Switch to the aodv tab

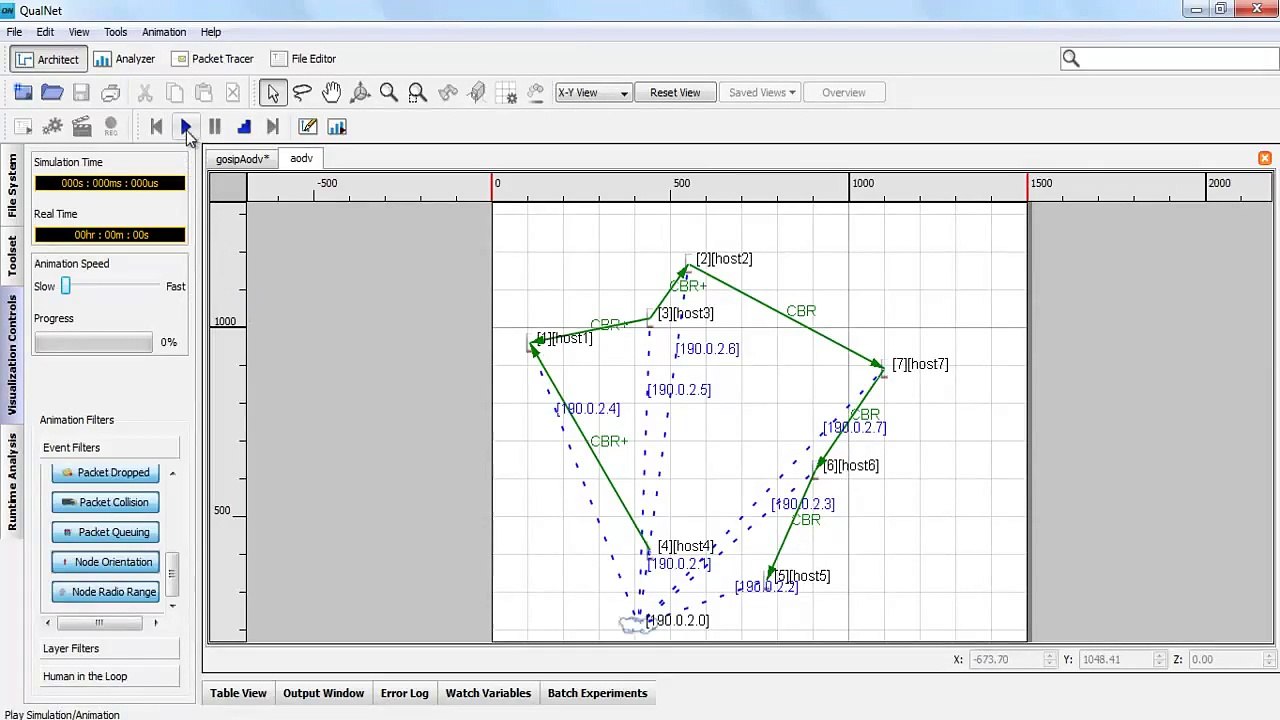301,159
